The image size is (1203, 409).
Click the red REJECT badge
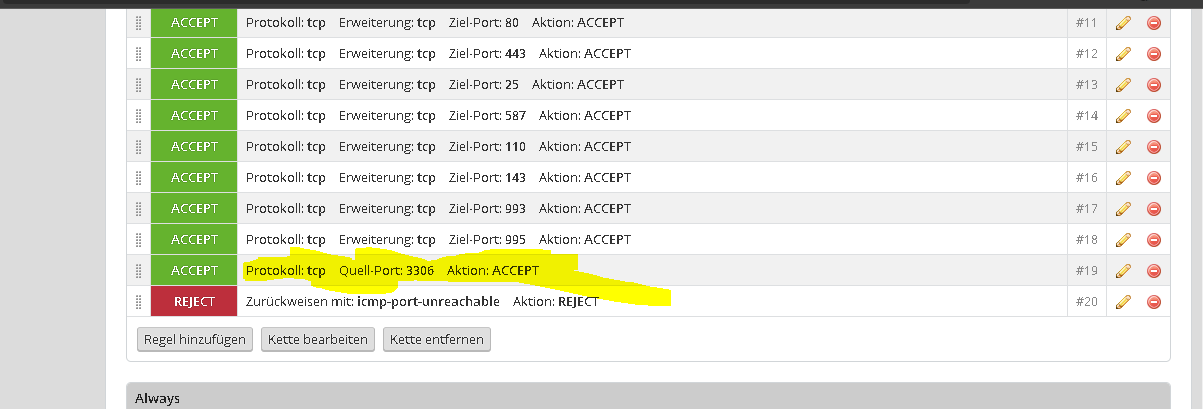click(194, 302)
